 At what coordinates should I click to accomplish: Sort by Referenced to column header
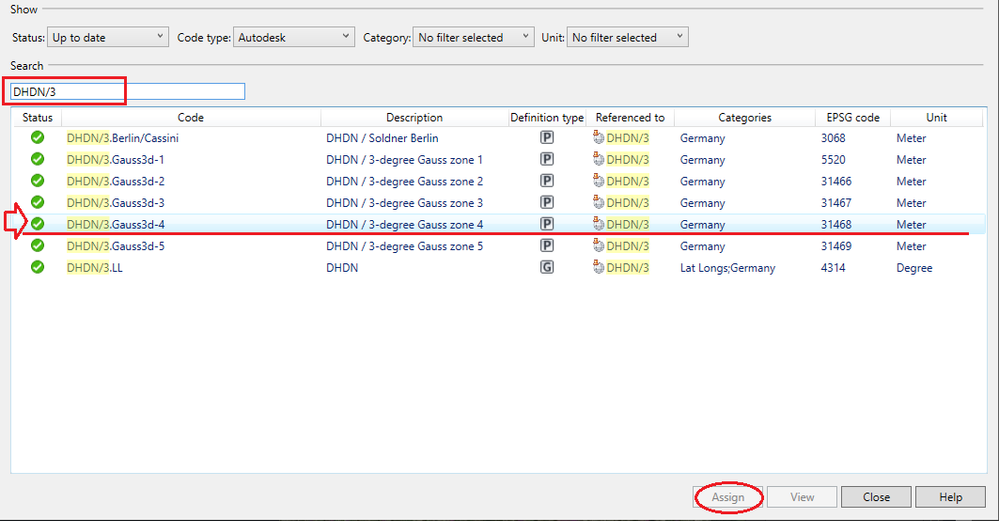[630, 117]
